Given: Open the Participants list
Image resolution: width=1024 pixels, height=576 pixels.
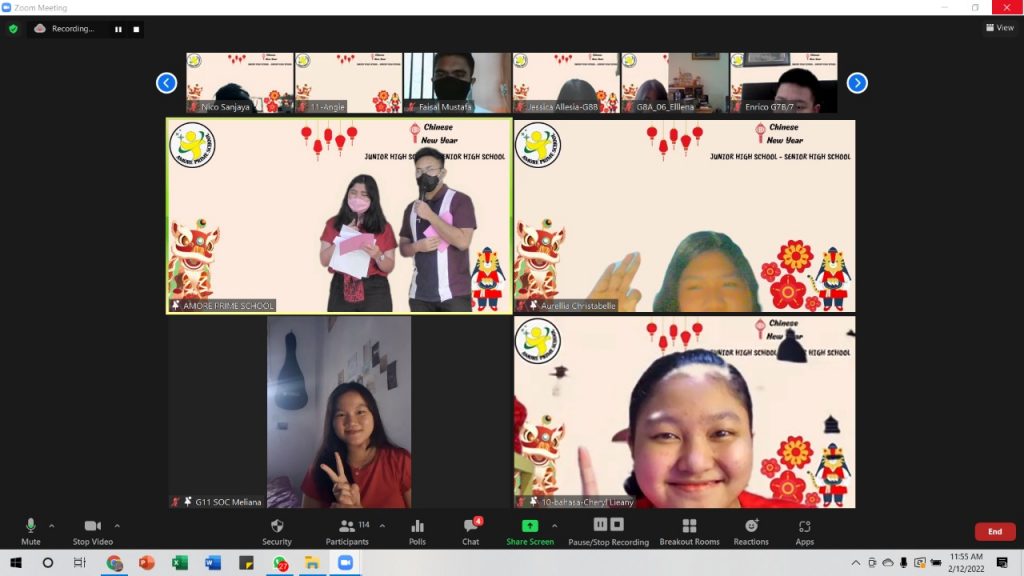Looking at the screenshot, I should point(347,530).
